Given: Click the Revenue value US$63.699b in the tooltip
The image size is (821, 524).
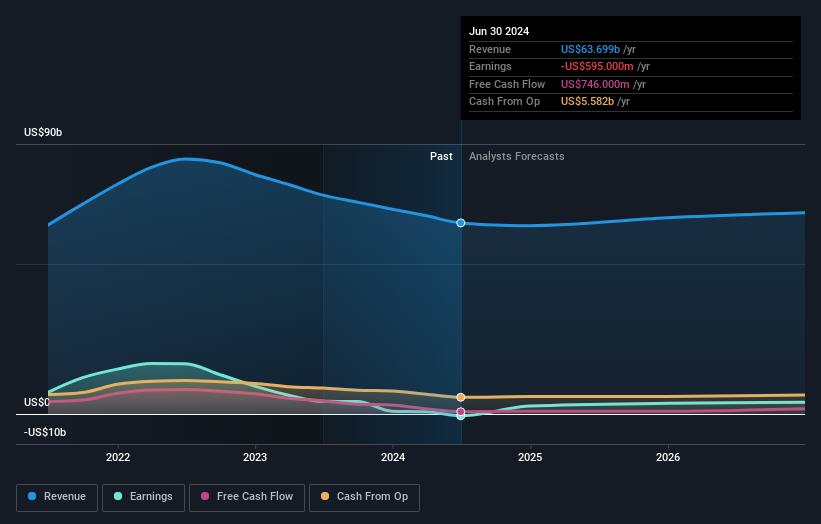Looking at the screenshot, I should click(590, 49).
